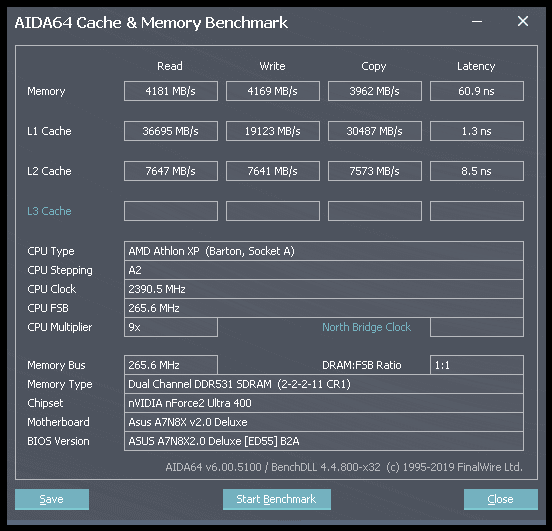
Task: Select Memory Latency value 60.9 ns
Action: click(477, 91)
